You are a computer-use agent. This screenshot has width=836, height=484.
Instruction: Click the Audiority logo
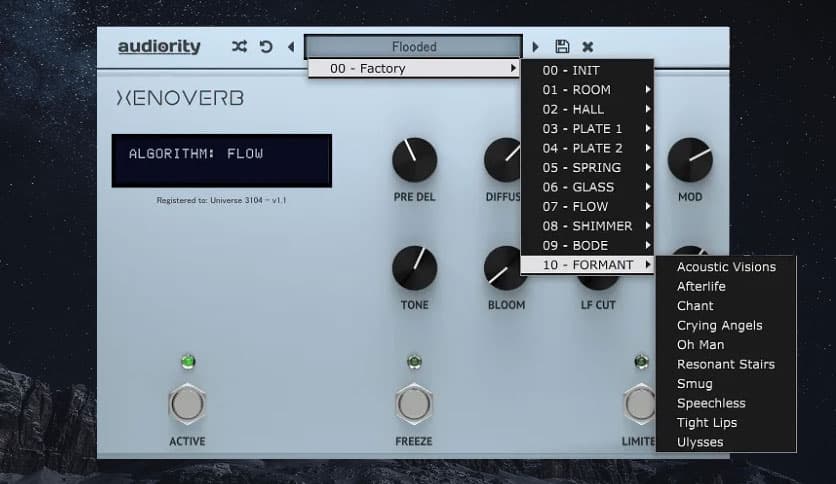pos(159,47)
